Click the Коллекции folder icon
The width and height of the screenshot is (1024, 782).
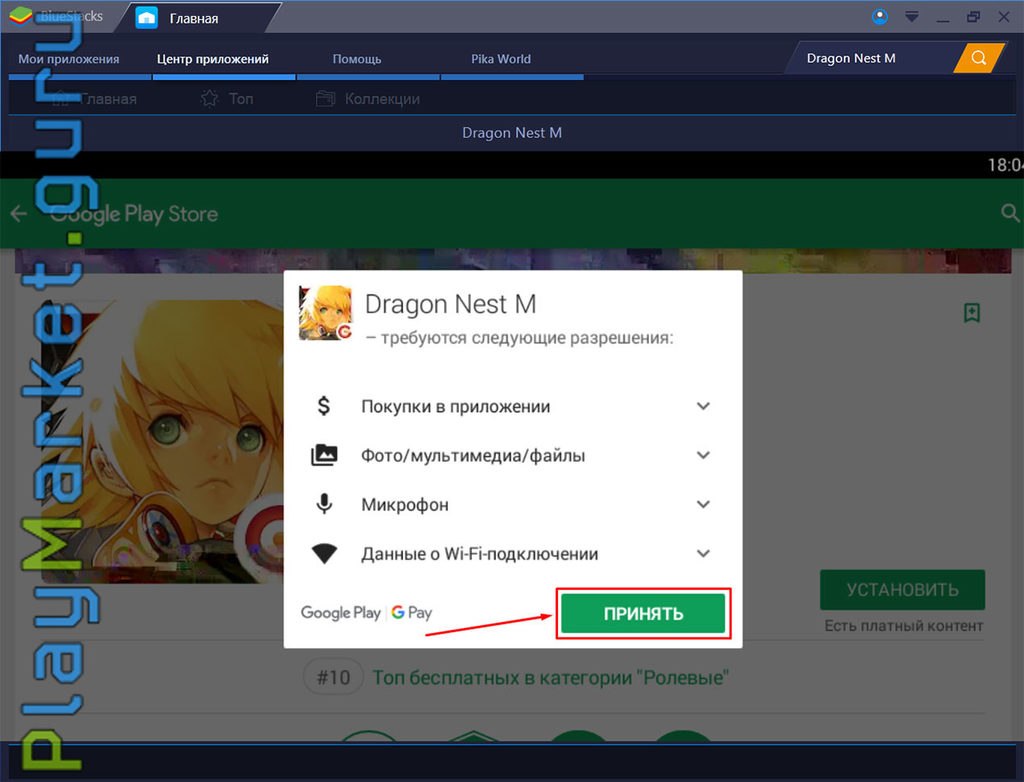[x=325, y=99]
